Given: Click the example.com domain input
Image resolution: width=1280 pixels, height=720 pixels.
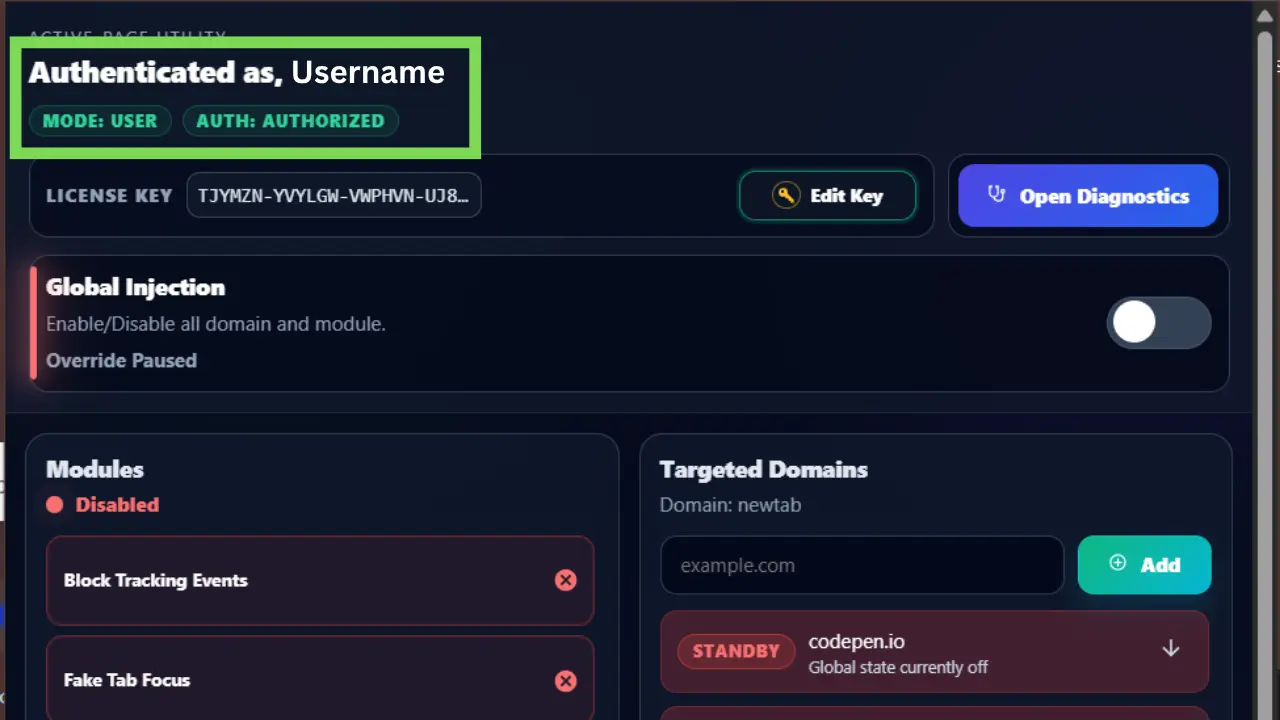Looking at the screenshot, I should (x=862, y=565).
